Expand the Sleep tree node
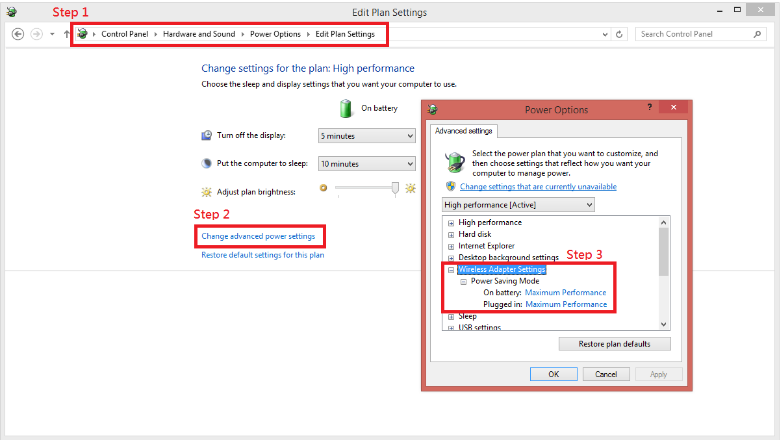The height and width of the screenshot is (440, 782). (x=451, y=316)
